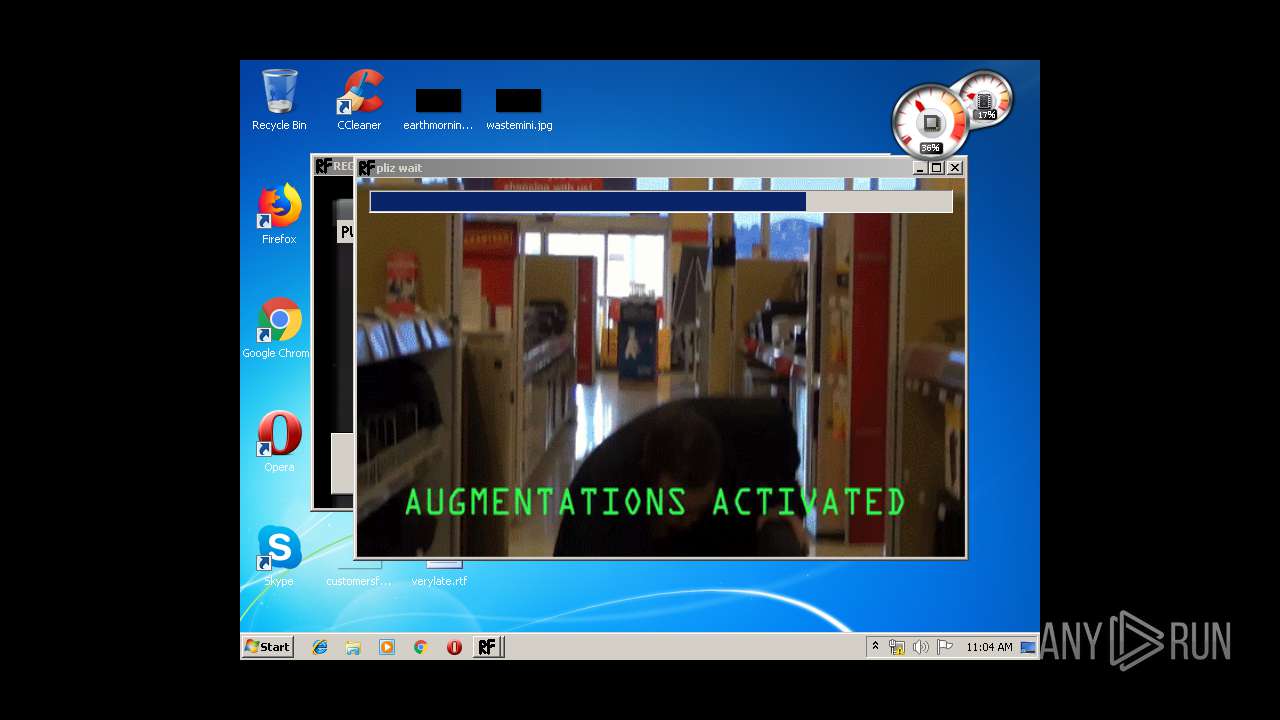Select the RF program taskbar button

point(487,647)
